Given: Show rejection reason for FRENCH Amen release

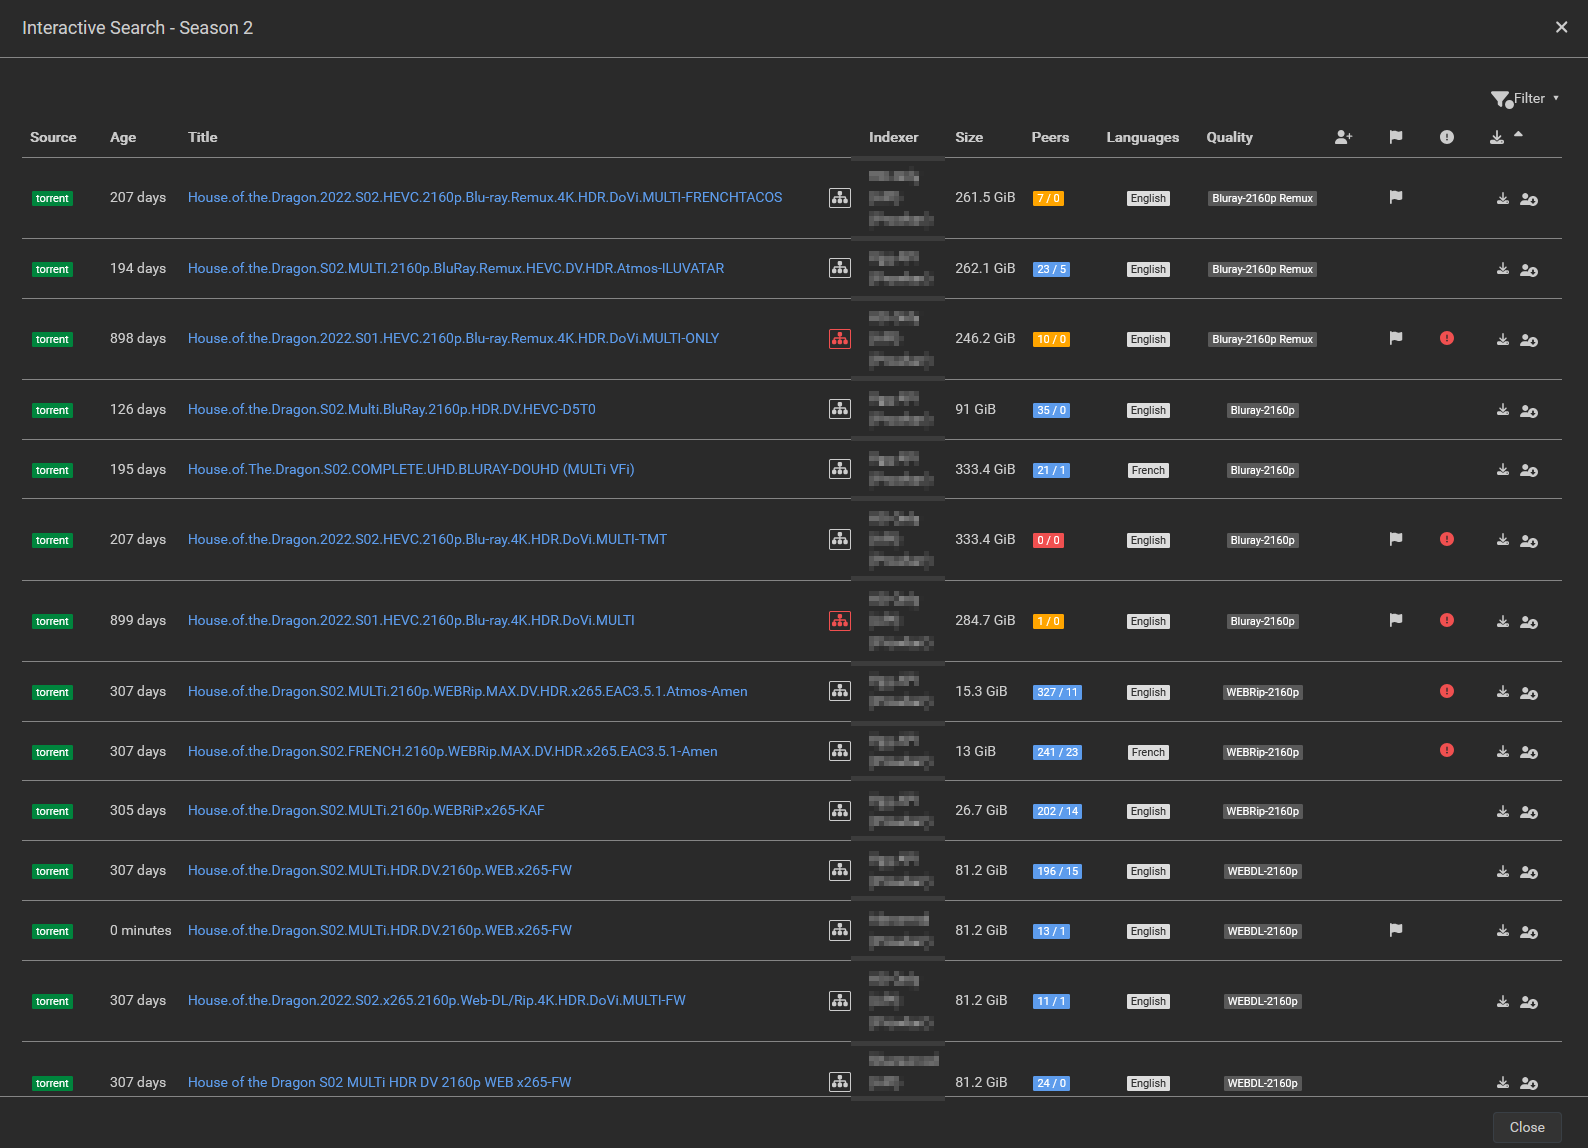Looking at the screenshot, I should click(1447, 750).
